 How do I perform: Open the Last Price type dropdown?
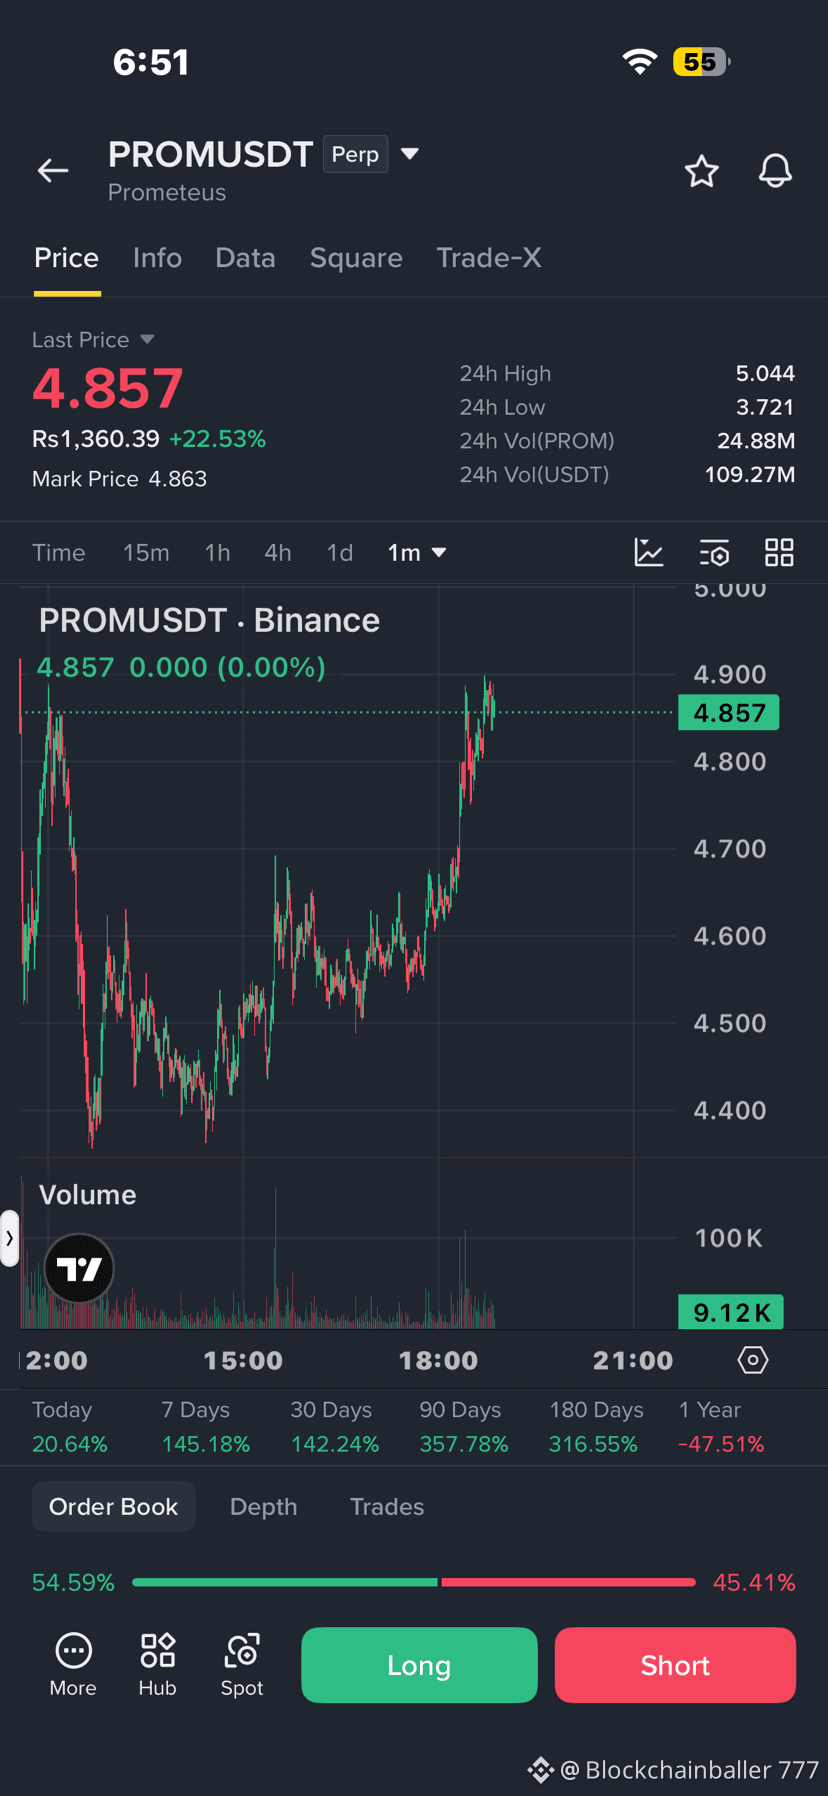[x=147, y=340]
